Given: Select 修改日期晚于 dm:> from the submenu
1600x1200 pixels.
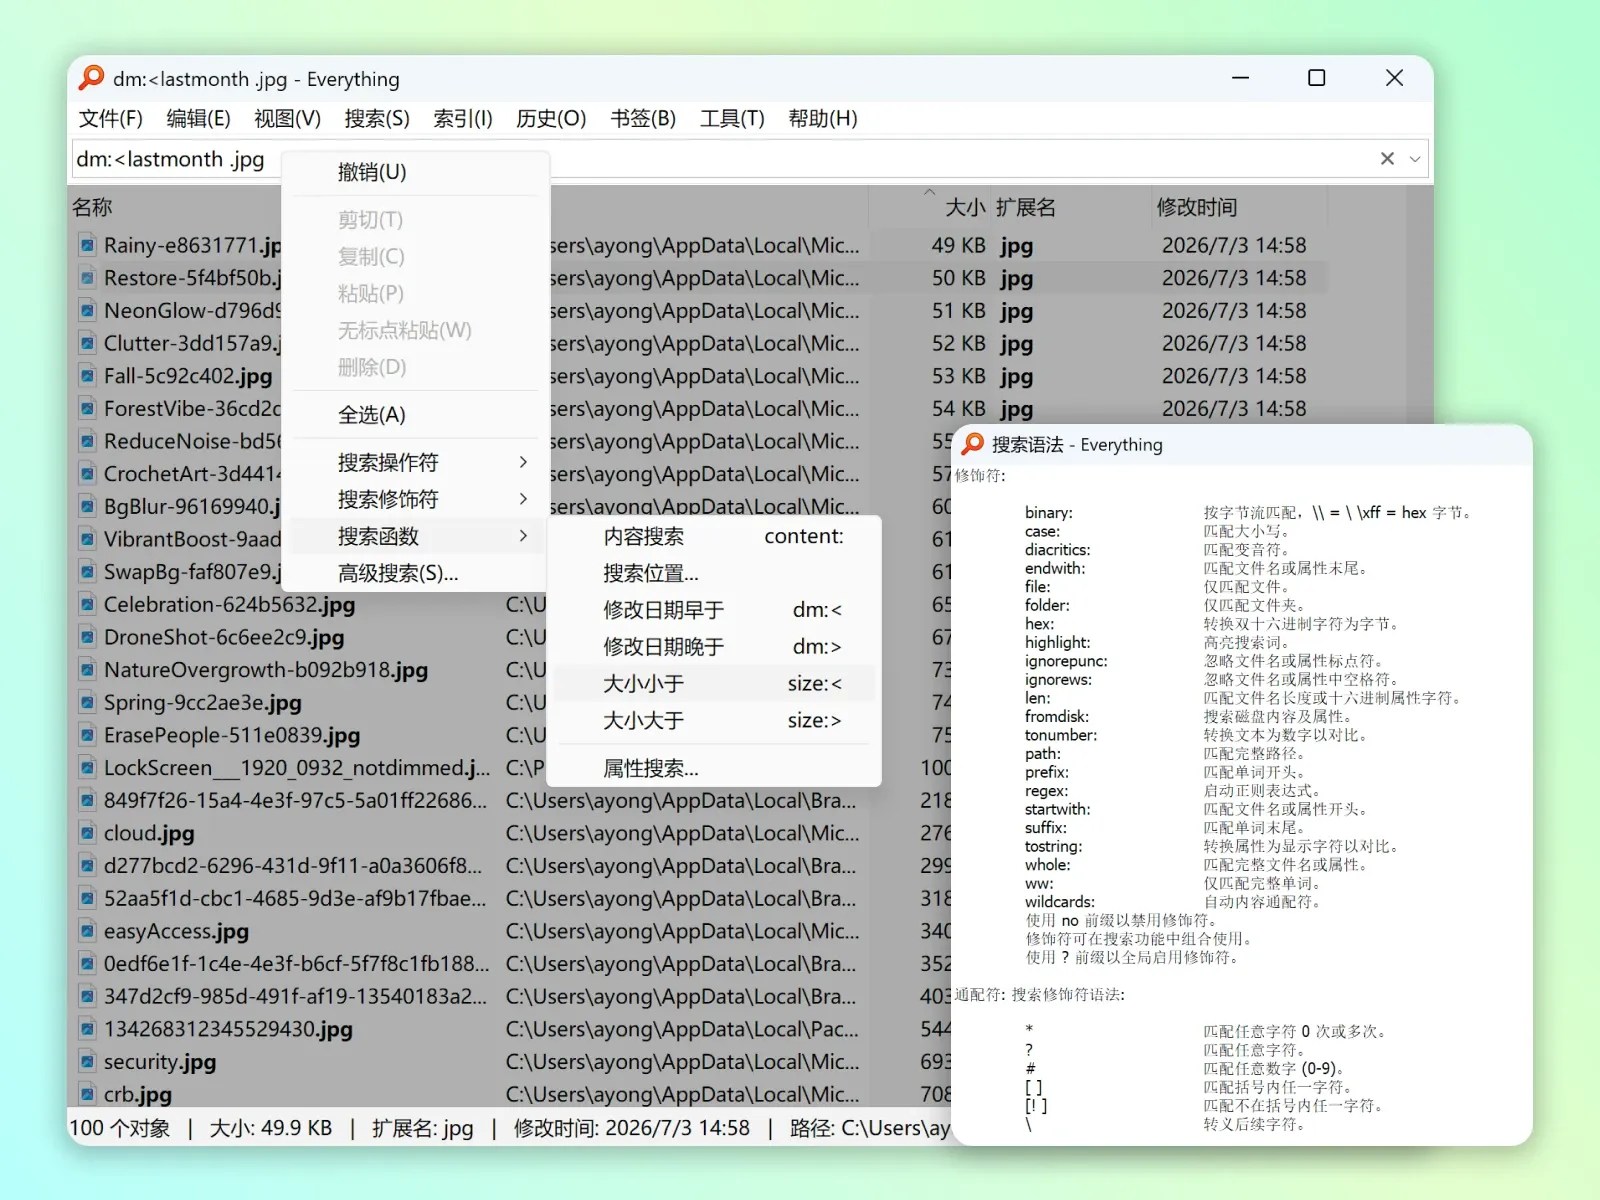Looking at the screenshot, I should [714, 647].
